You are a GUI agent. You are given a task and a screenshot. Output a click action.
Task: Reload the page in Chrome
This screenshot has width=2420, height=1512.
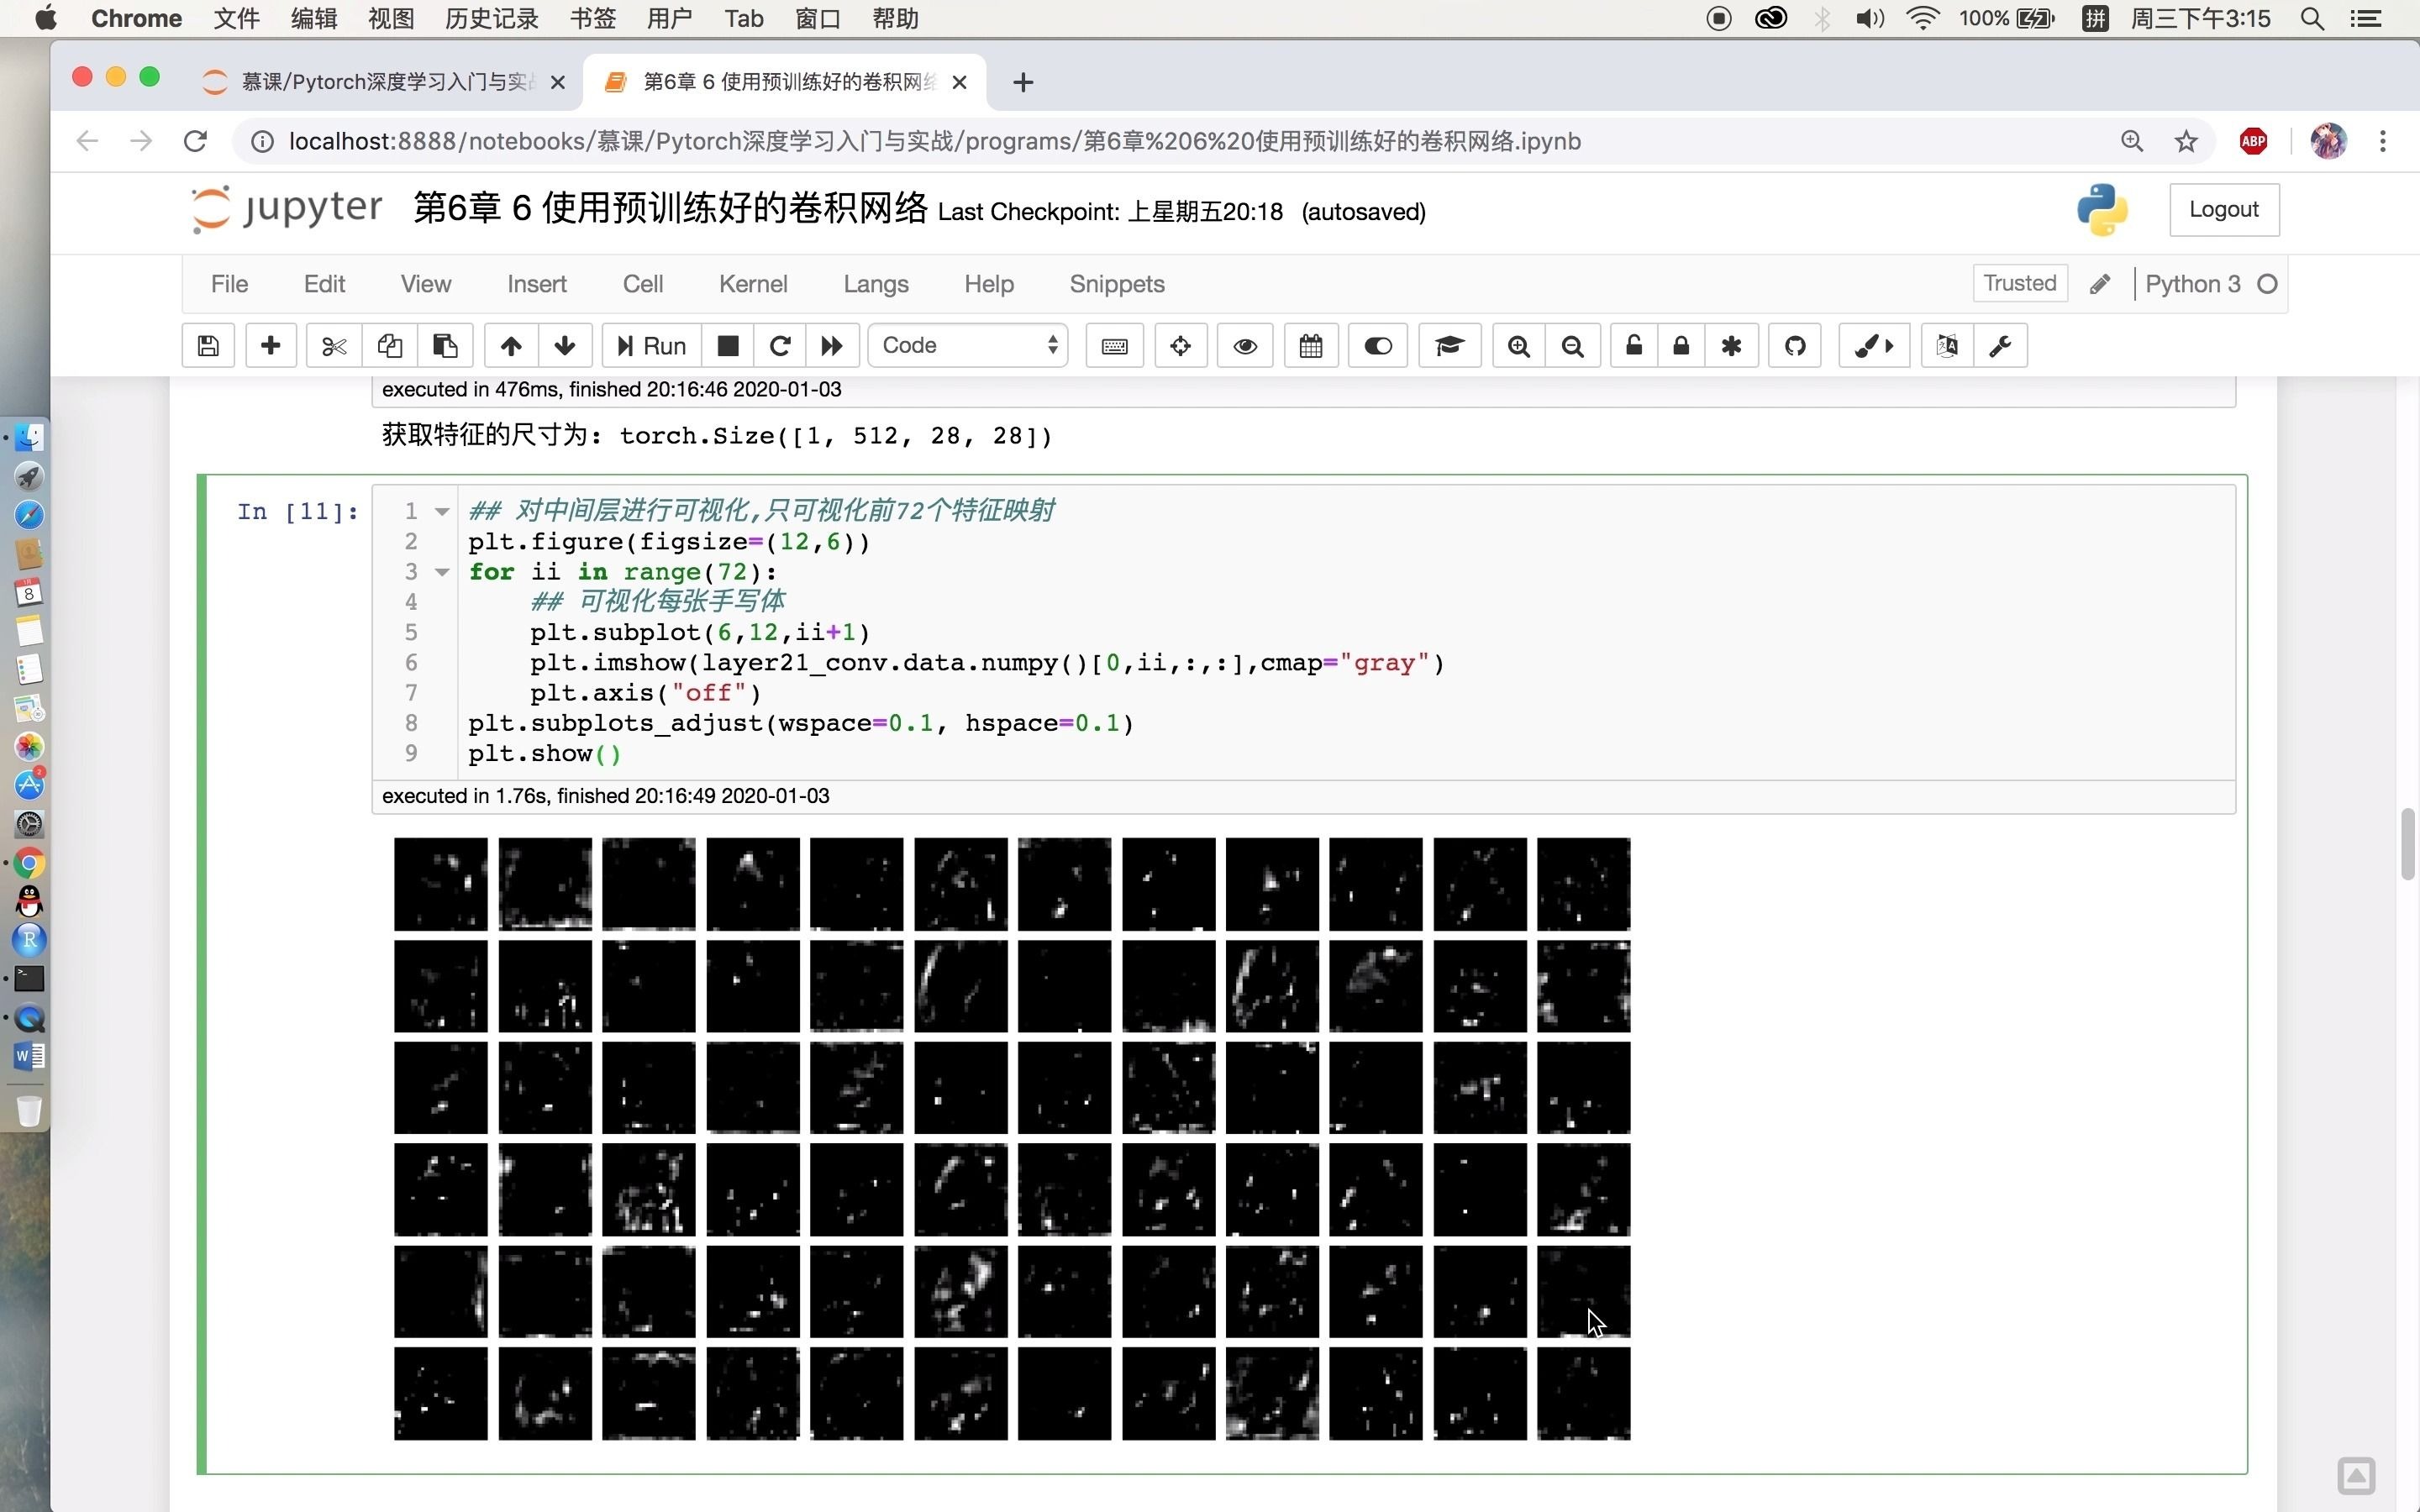coord(195,141)
